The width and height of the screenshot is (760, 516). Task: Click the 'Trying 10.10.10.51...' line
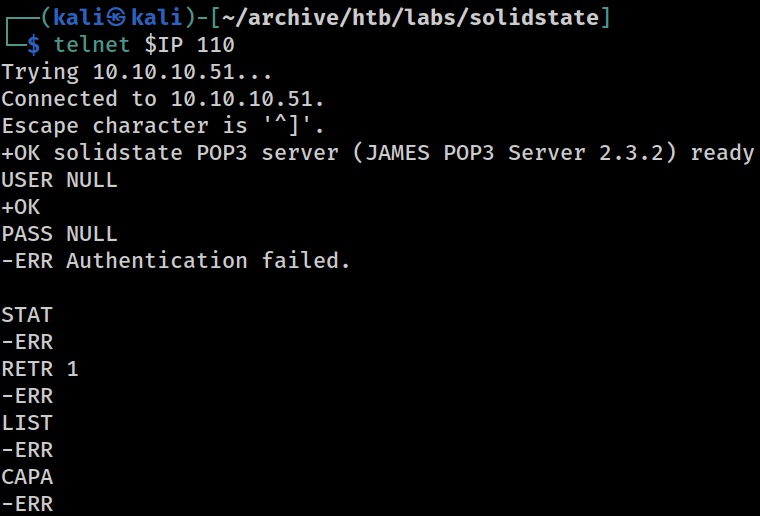point(137,72)
